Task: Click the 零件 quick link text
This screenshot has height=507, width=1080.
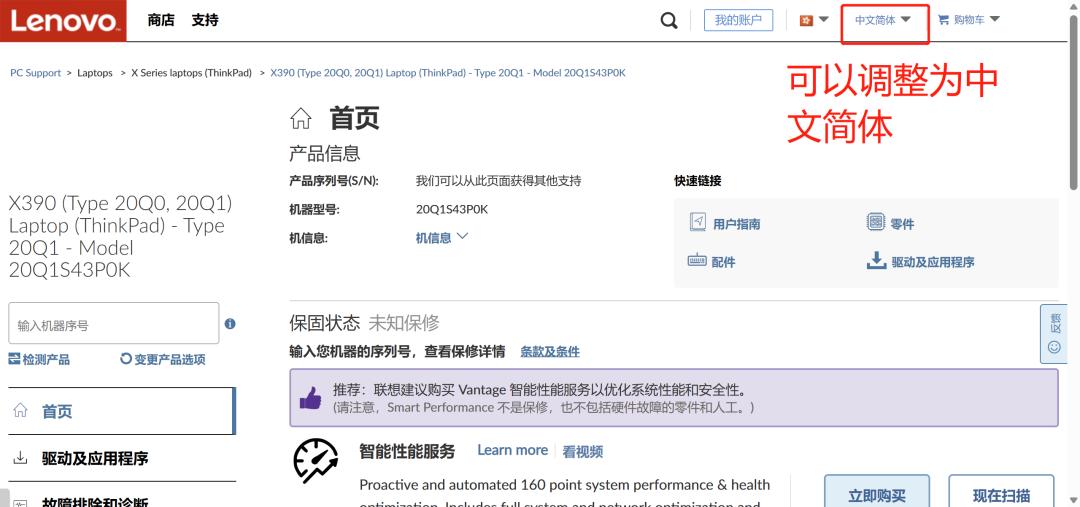Action: (902, 225)
